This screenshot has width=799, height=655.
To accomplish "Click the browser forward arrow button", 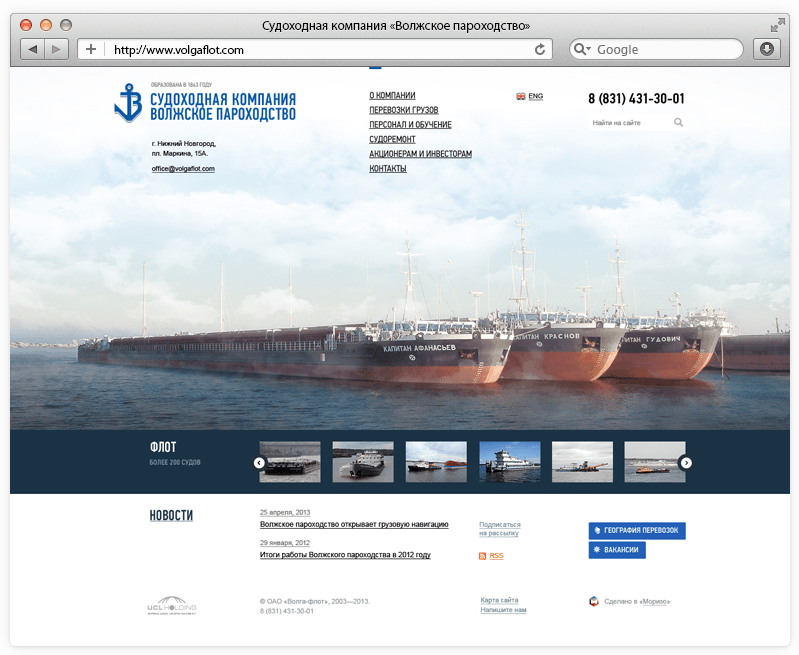I will (56, 49).
